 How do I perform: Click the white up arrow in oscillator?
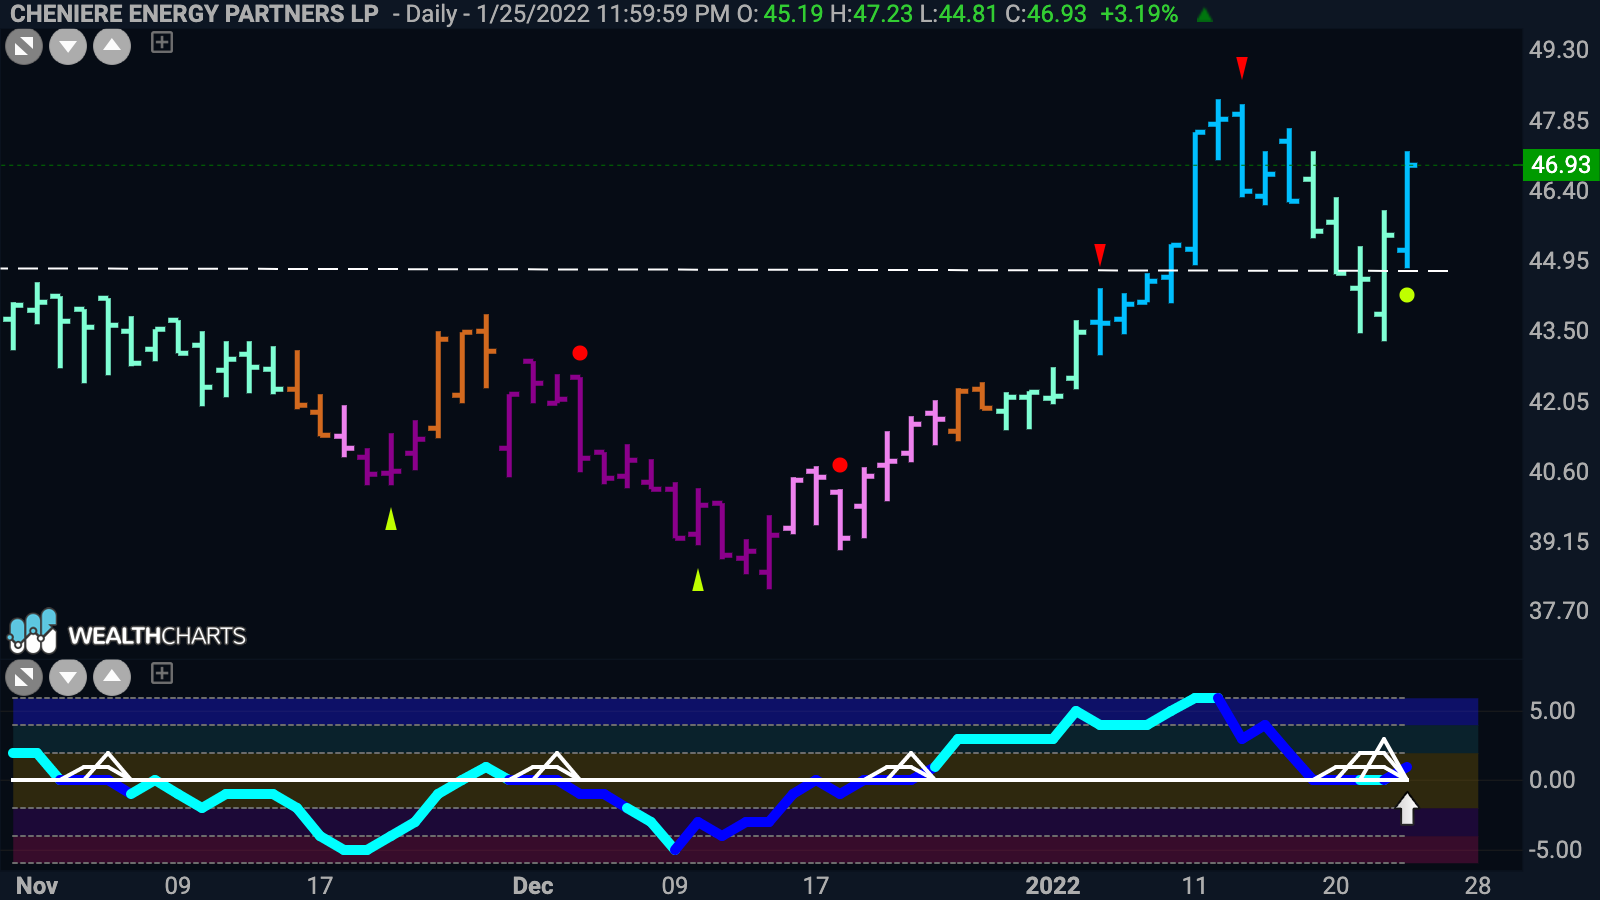1407,808
